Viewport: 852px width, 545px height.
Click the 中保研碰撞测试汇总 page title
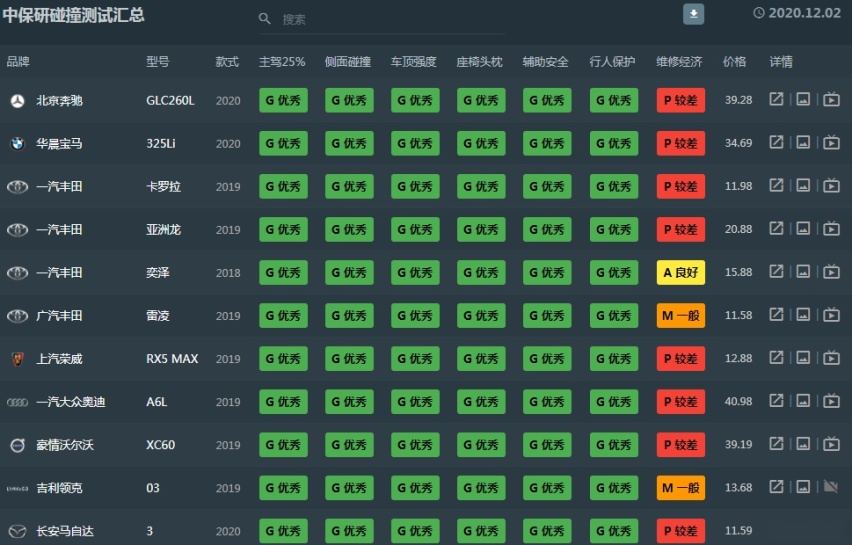coord(73,15)
